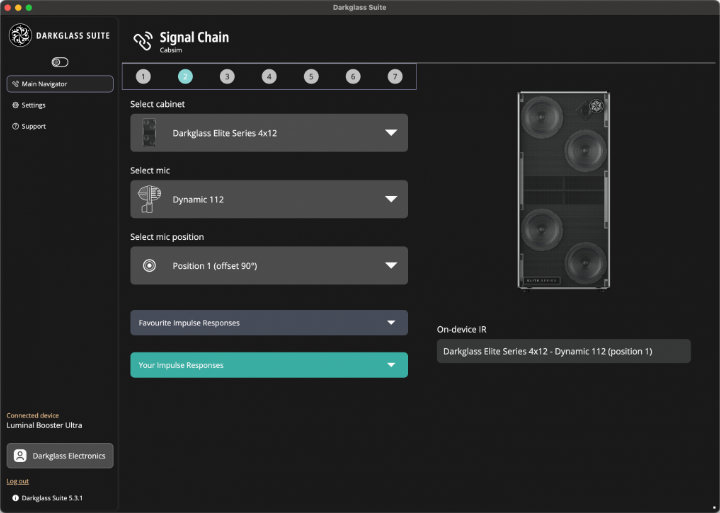This screenshot has height=513, width=720.
Task: Click the Darkglass Suite 5.3.1 text
Action: pyautogui.click(x=52, y=498)
